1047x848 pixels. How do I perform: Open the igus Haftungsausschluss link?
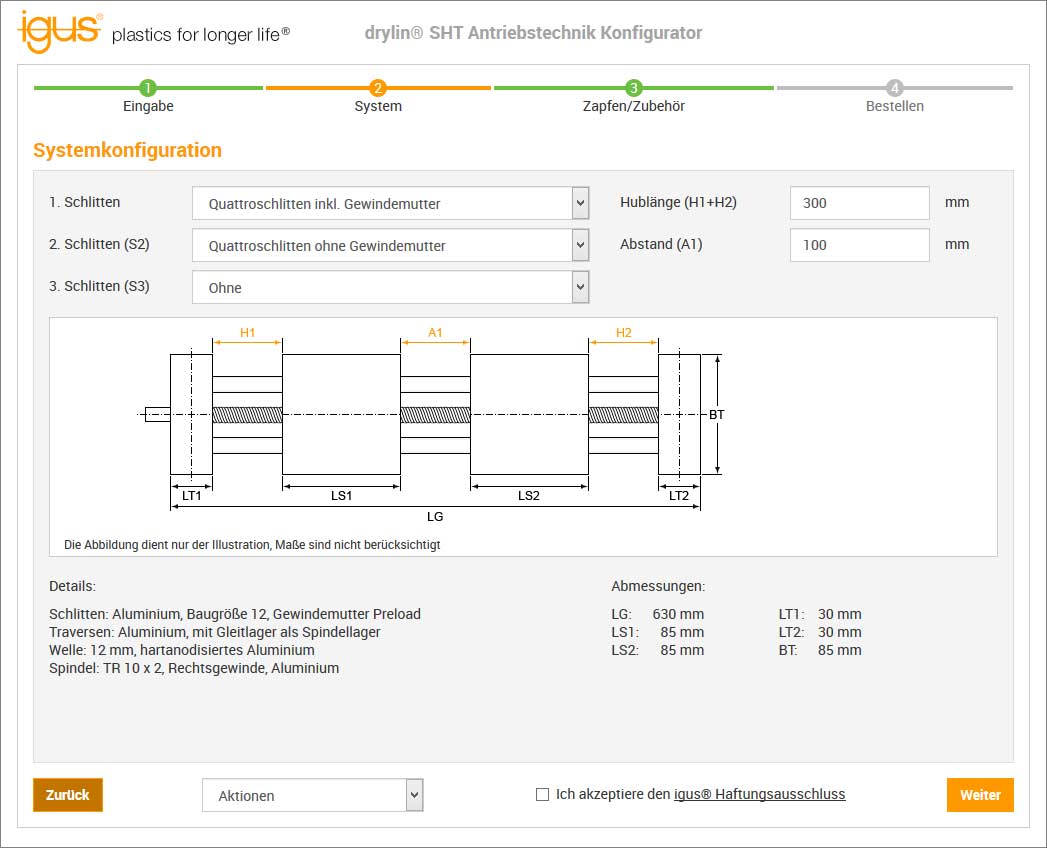tap(759, 795)
